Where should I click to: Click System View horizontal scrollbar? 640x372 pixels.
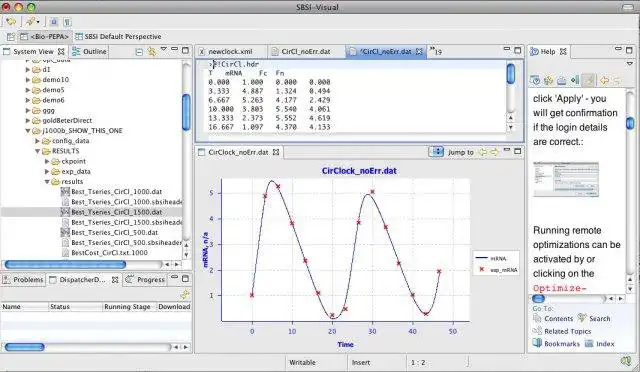pos(65,265)
